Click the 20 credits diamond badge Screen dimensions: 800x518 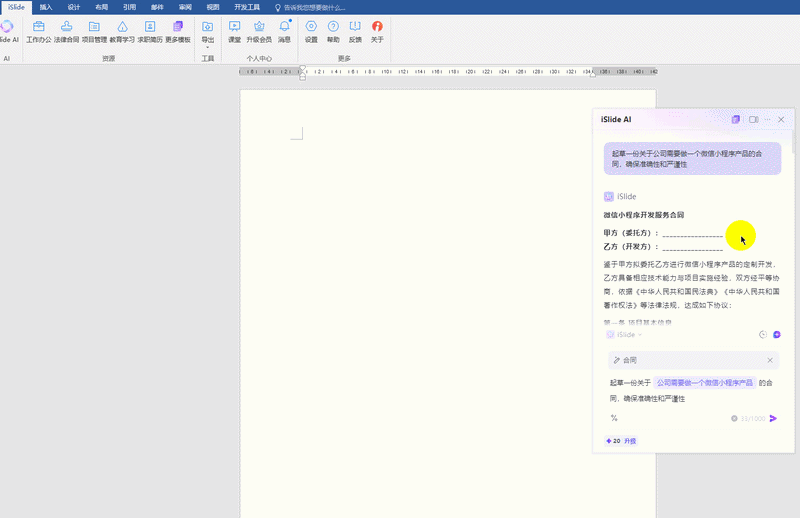[x=613, y=441]
